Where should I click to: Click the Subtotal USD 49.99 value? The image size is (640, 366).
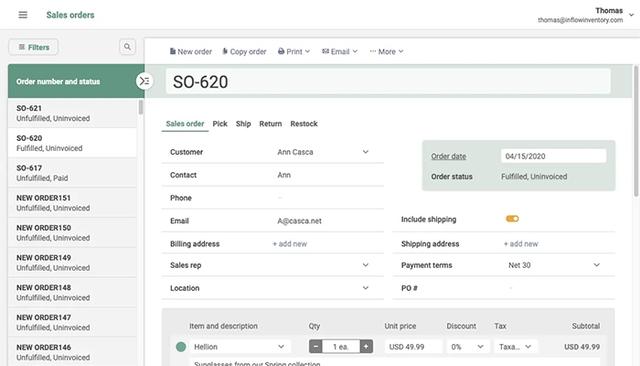(582, 347)
